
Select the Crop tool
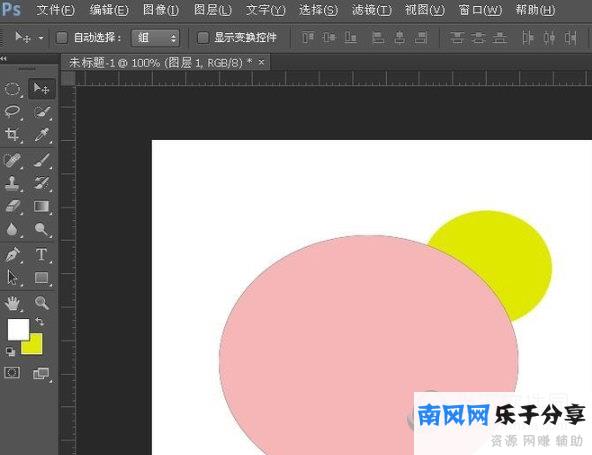(12, 134)
